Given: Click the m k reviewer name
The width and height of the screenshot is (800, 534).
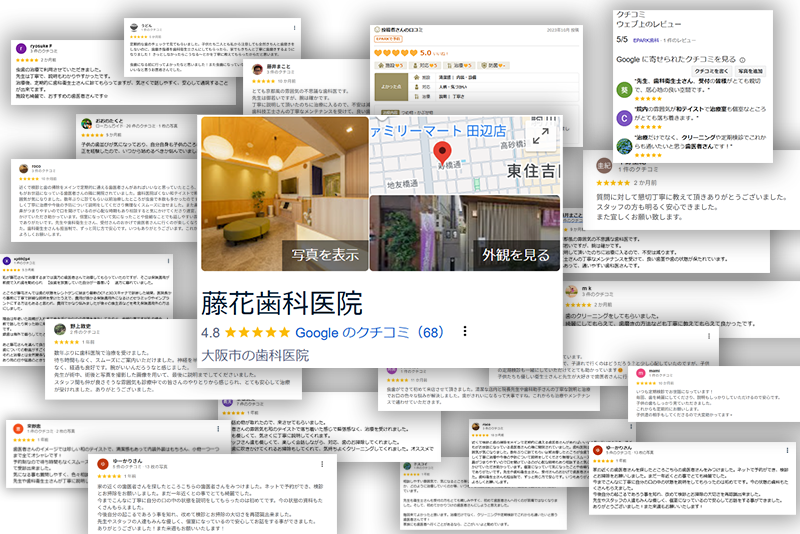Looking at the screenshot, I should coord(587,288).
